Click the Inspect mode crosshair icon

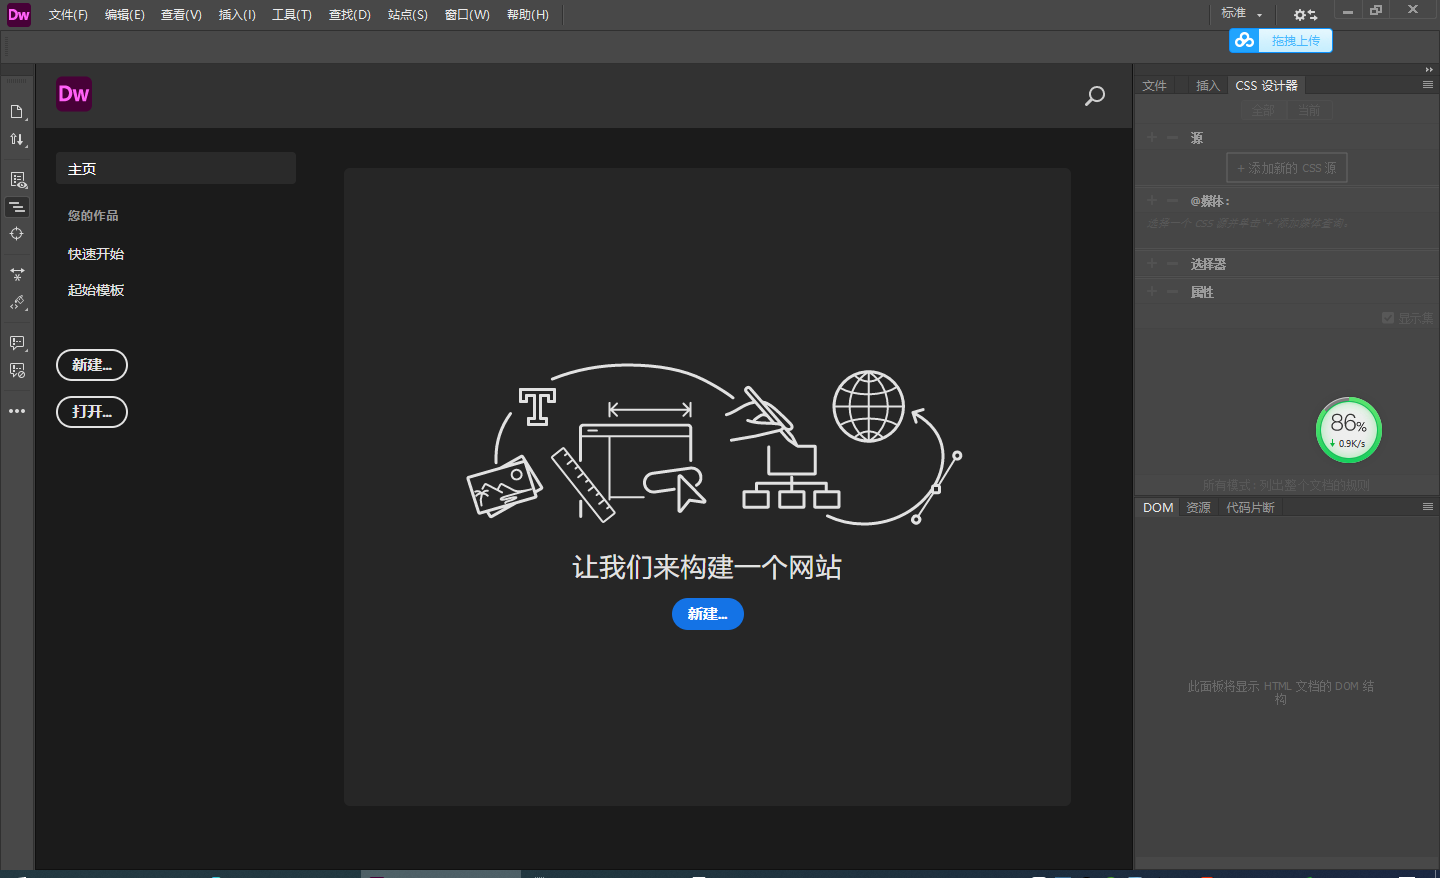tap(17, 234)
